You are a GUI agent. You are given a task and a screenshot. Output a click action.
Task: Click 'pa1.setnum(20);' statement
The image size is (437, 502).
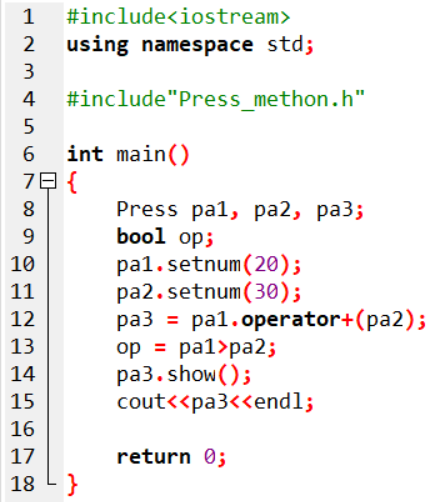pos(209,265)
